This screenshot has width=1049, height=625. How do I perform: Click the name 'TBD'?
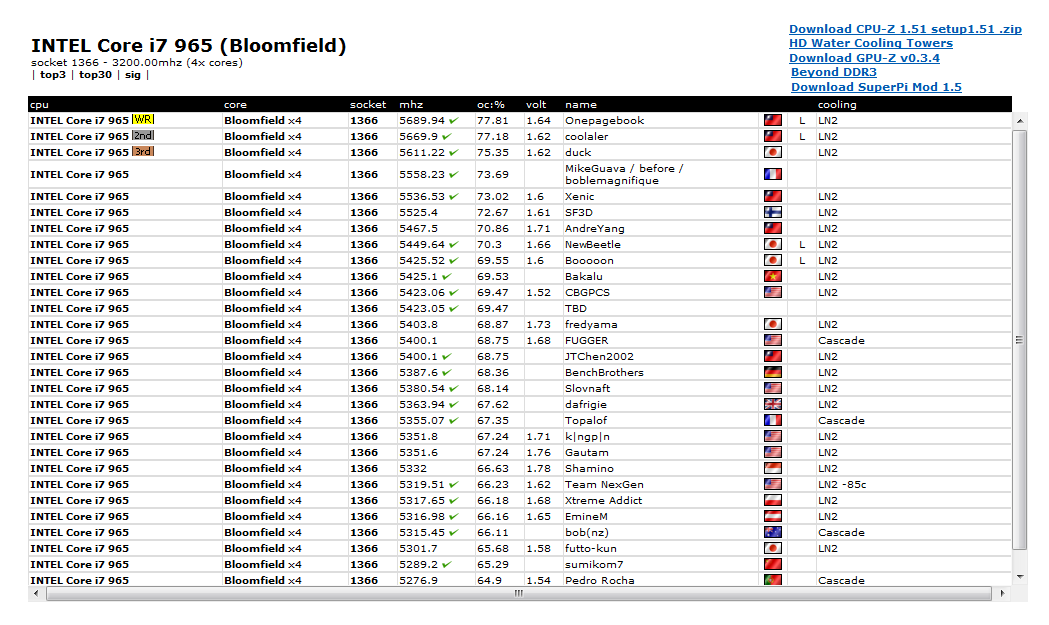coord(575,308)
